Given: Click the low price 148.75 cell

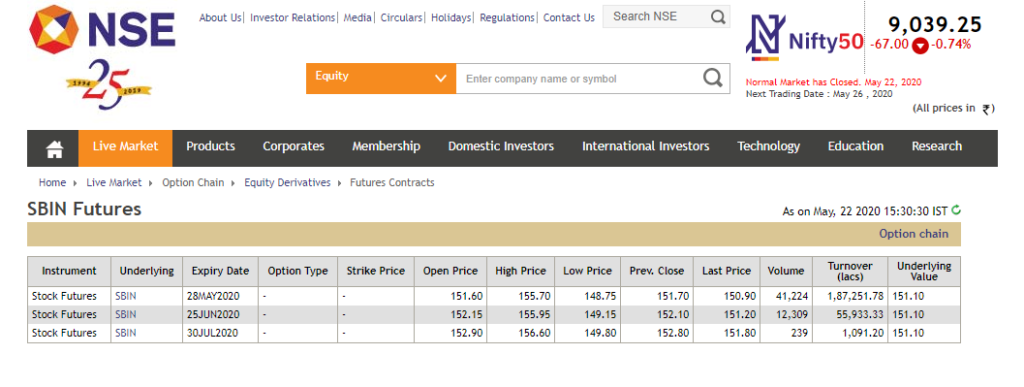Looking at the screenshot, I should coord(588,296).
